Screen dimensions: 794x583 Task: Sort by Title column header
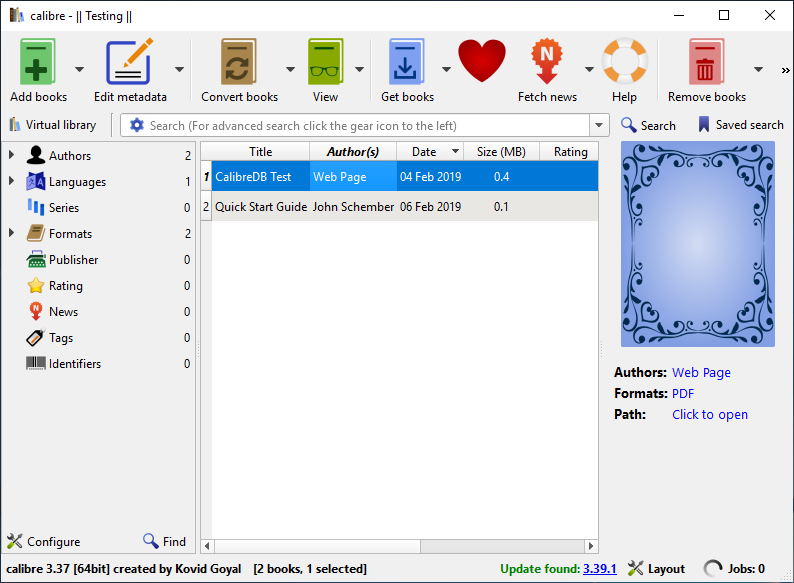[260, 151]
